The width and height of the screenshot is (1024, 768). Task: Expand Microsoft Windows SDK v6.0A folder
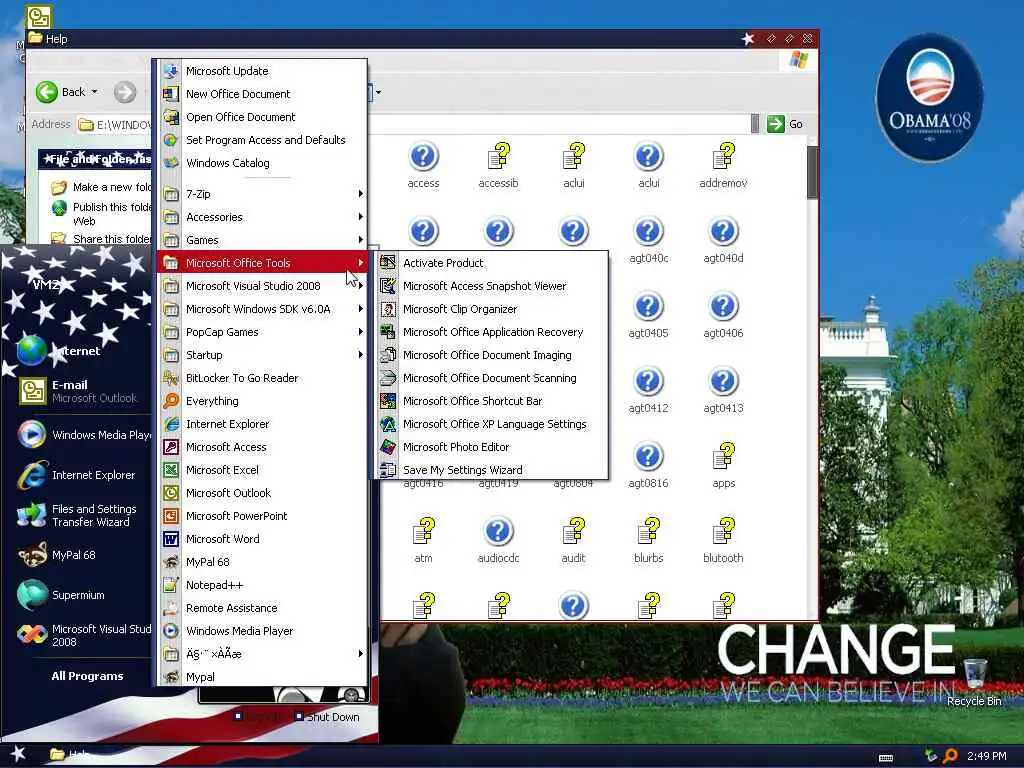(262, 308)
